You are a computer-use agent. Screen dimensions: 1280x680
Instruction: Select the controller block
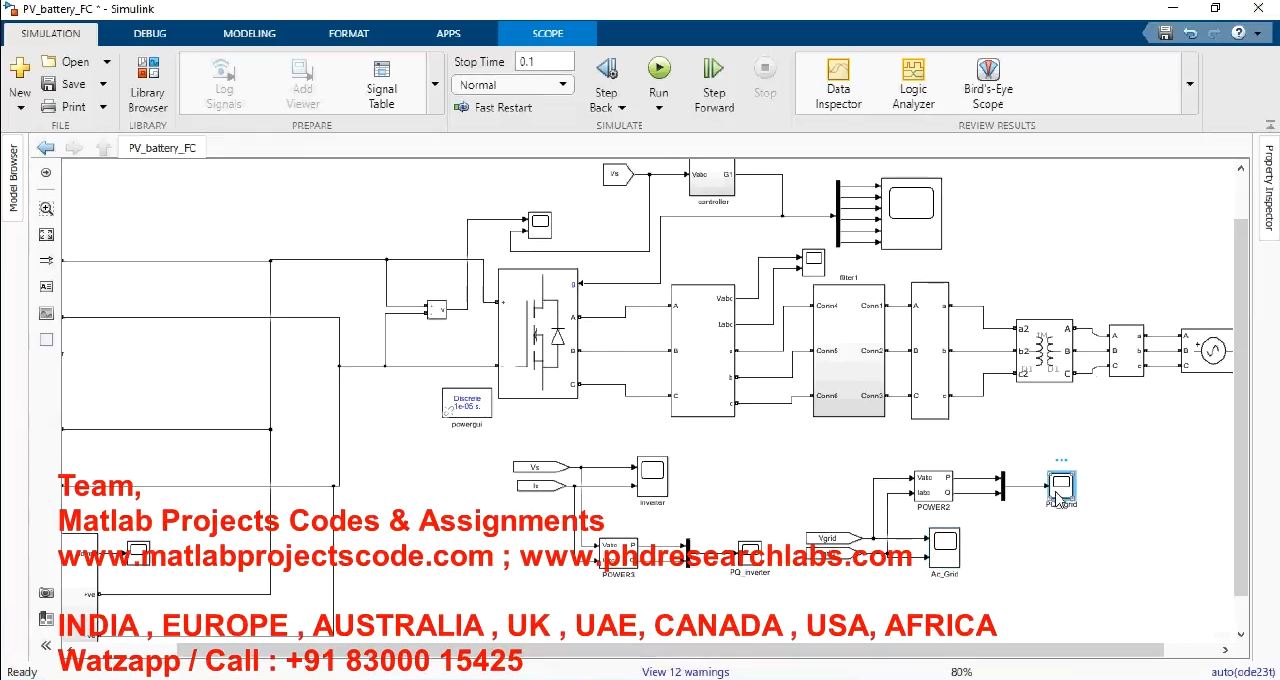coord(712,178)
